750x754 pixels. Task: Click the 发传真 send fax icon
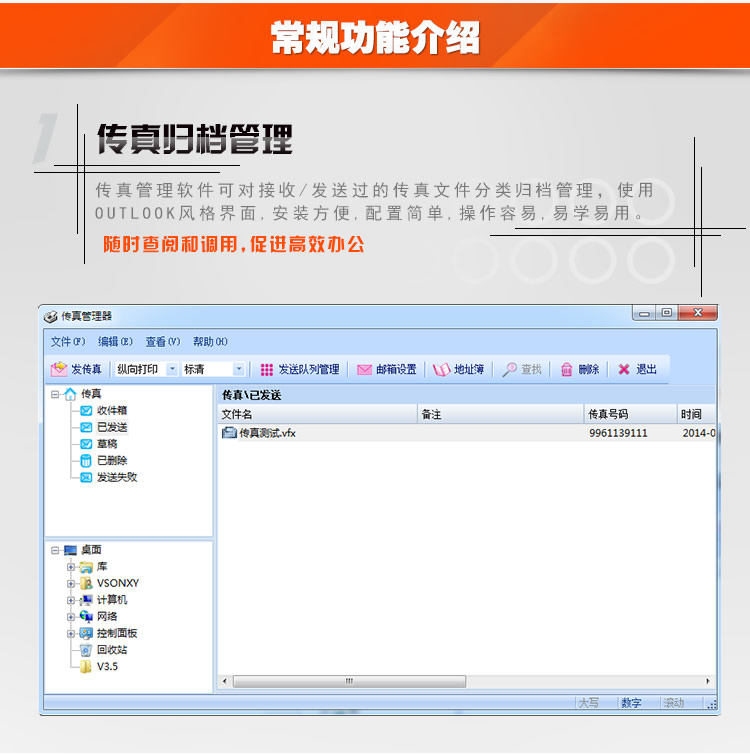pos(59,369)
